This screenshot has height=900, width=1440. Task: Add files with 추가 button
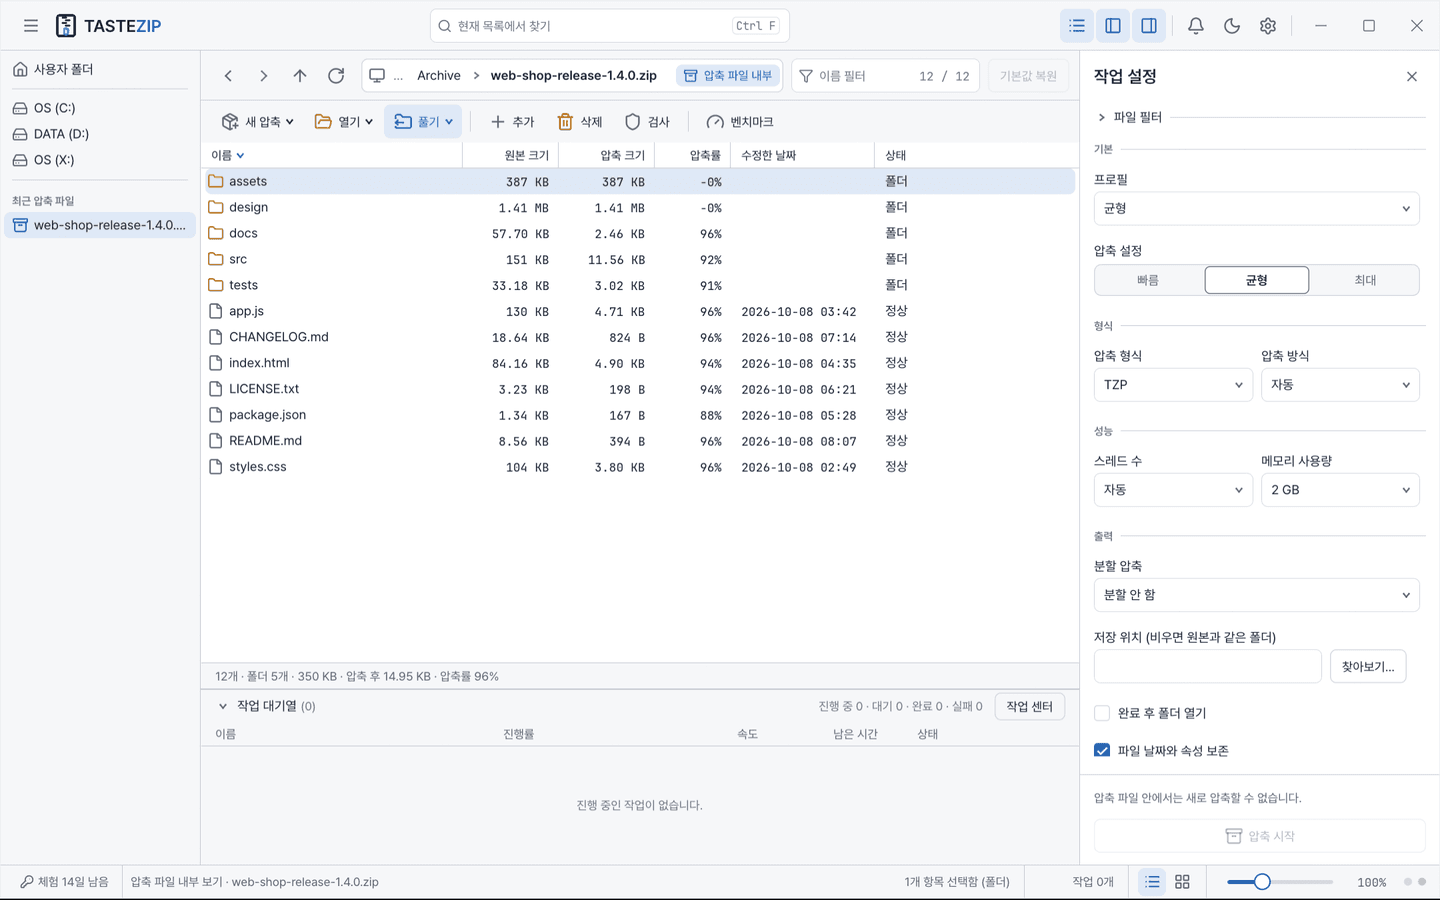click(513, 122)
